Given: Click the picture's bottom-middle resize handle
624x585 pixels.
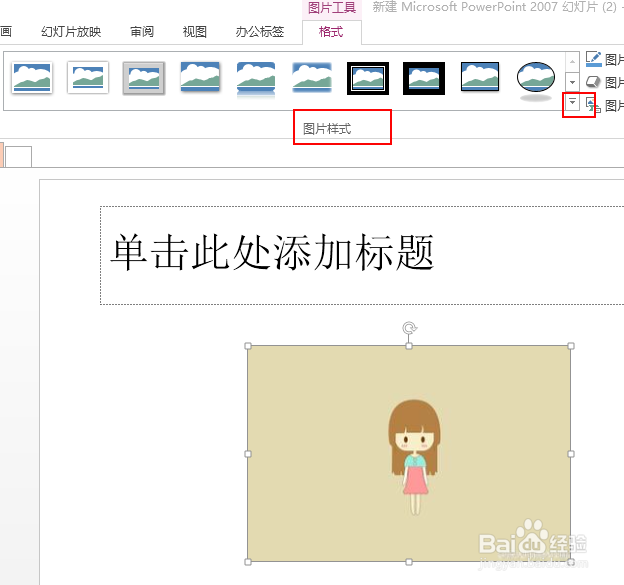Looking at the screenshot, I should point(409,562).
